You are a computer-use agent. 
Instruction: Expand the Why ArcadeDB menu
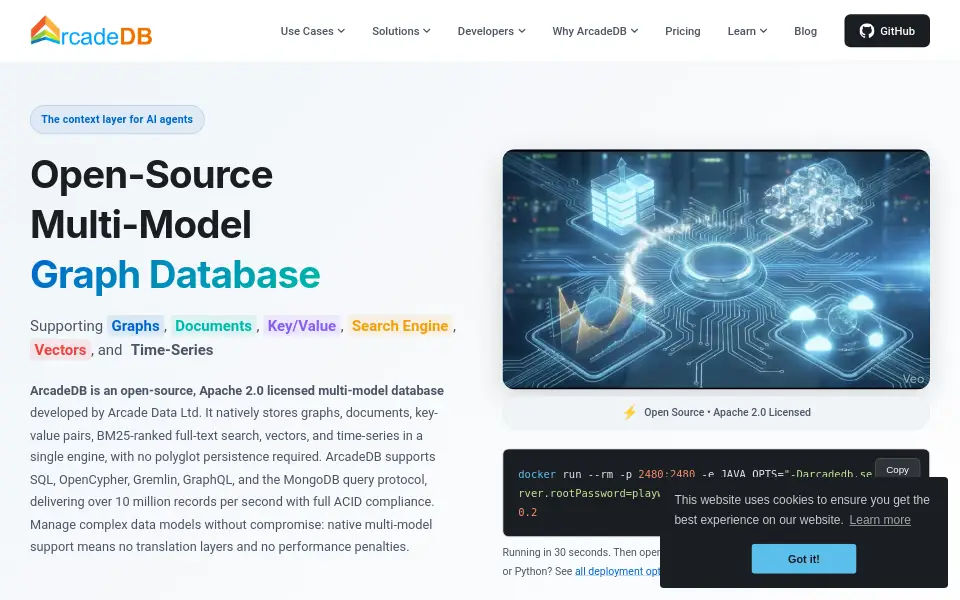[595, 31]
